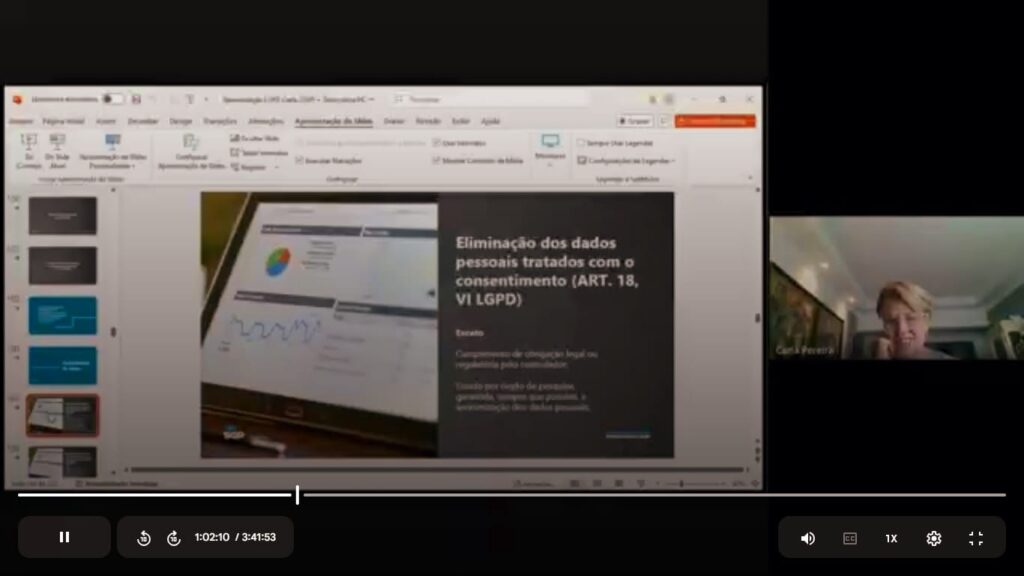The image size is (1024, 576).
Task: Click the Exceto subtitle text on slide
Action: tap(470, 333)
